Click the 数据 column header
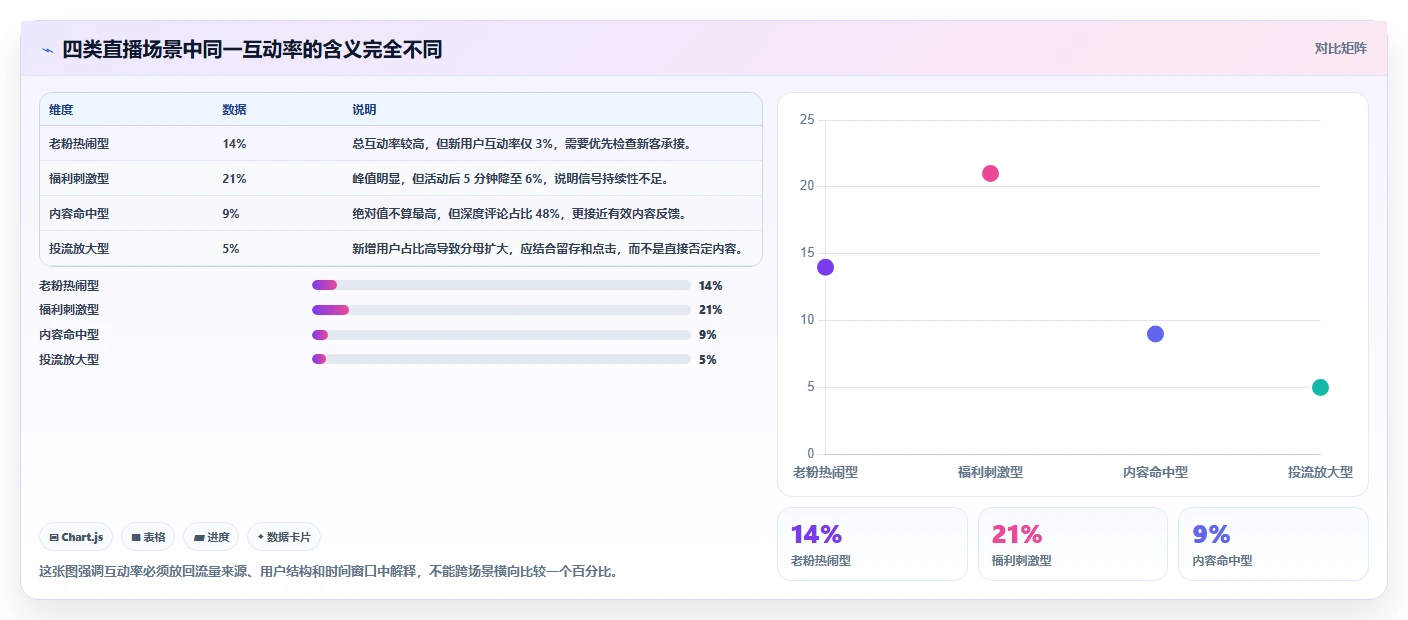 pos(234,110)
